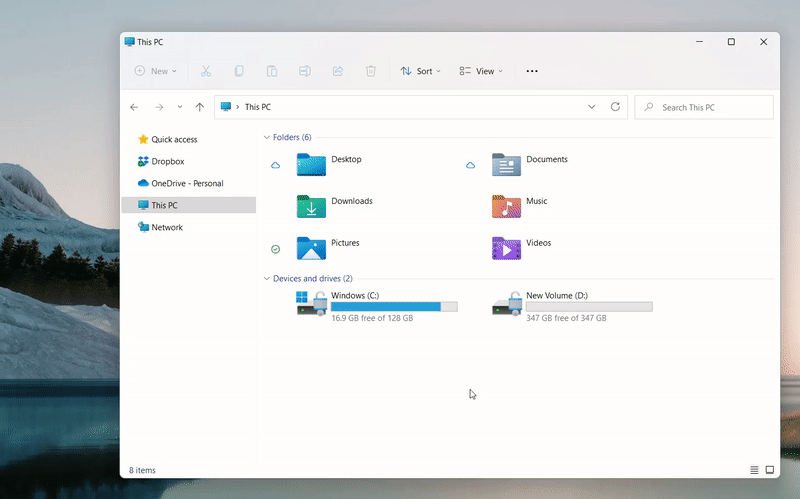Switch to large icons view in status bar
Image resolution: width=800 pixels, height=499 pixels.
click(x=770, y=470)
